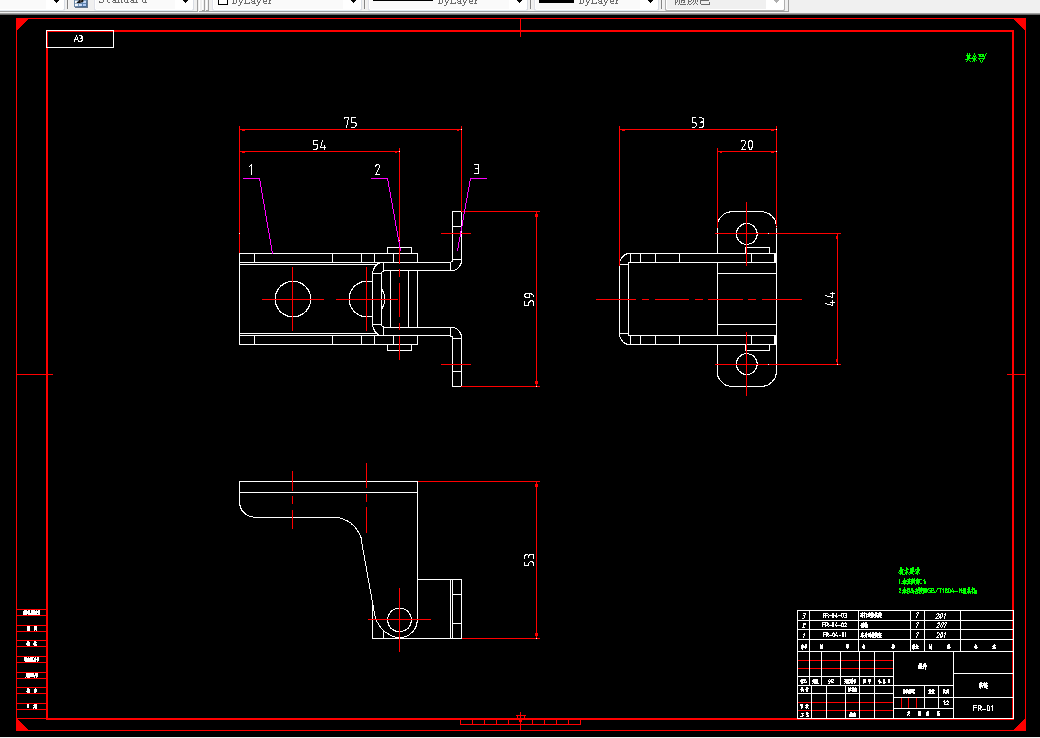Viewport: 1040px width, 738px height.
Task: Select the vertical 53 dimension in bottom view
Action: pyautogui.click(x=529, y=560)
